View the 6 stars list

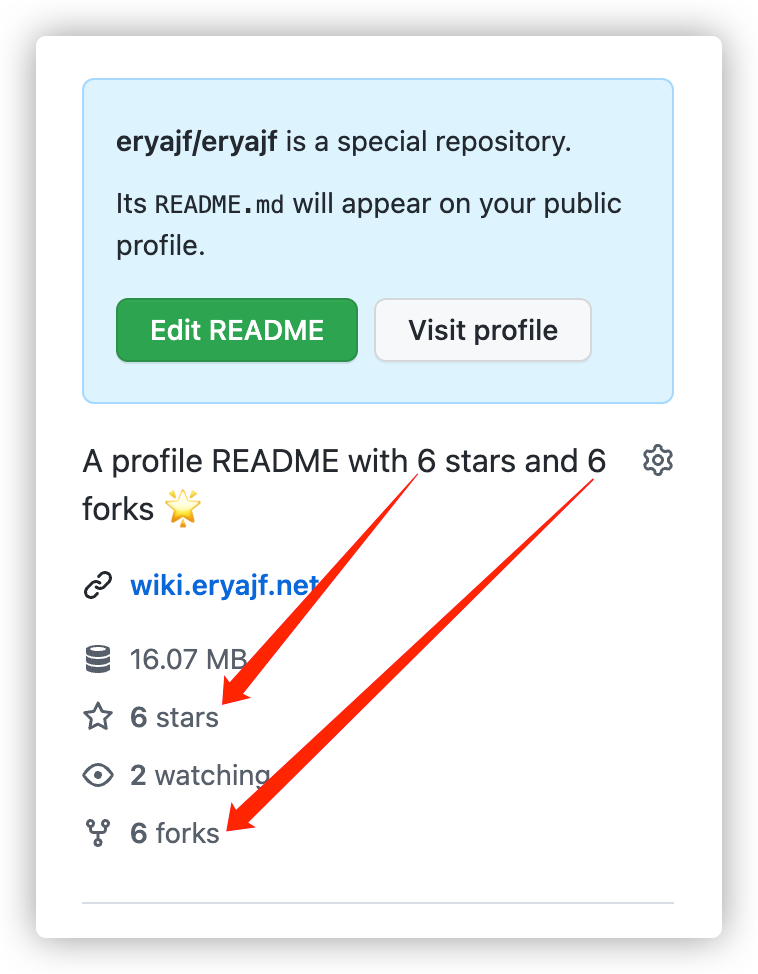click(174, 717)
